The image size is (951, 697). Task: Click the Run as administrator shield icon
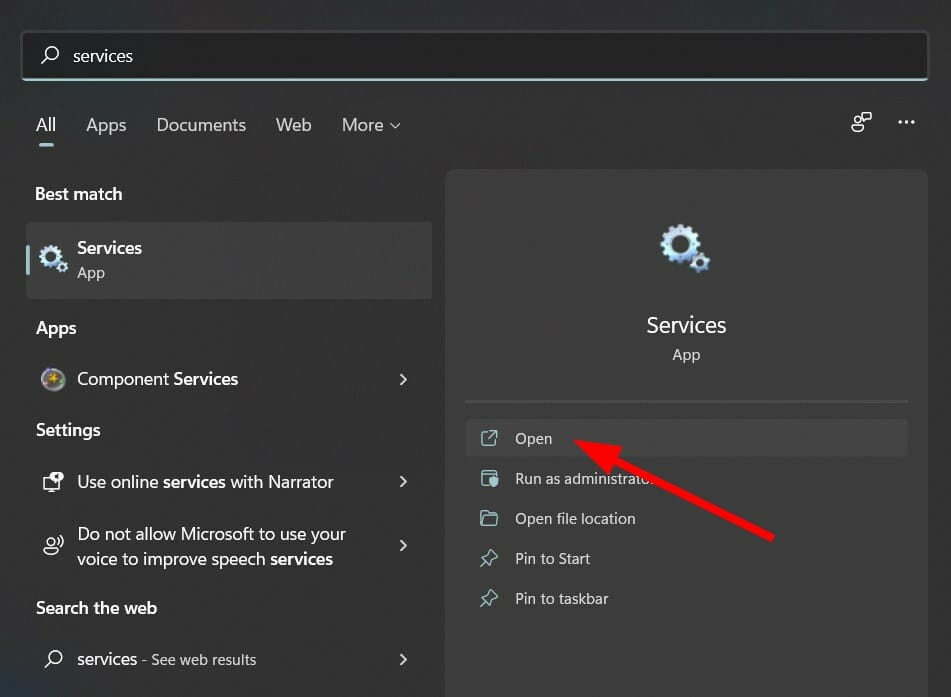(490, 478)
